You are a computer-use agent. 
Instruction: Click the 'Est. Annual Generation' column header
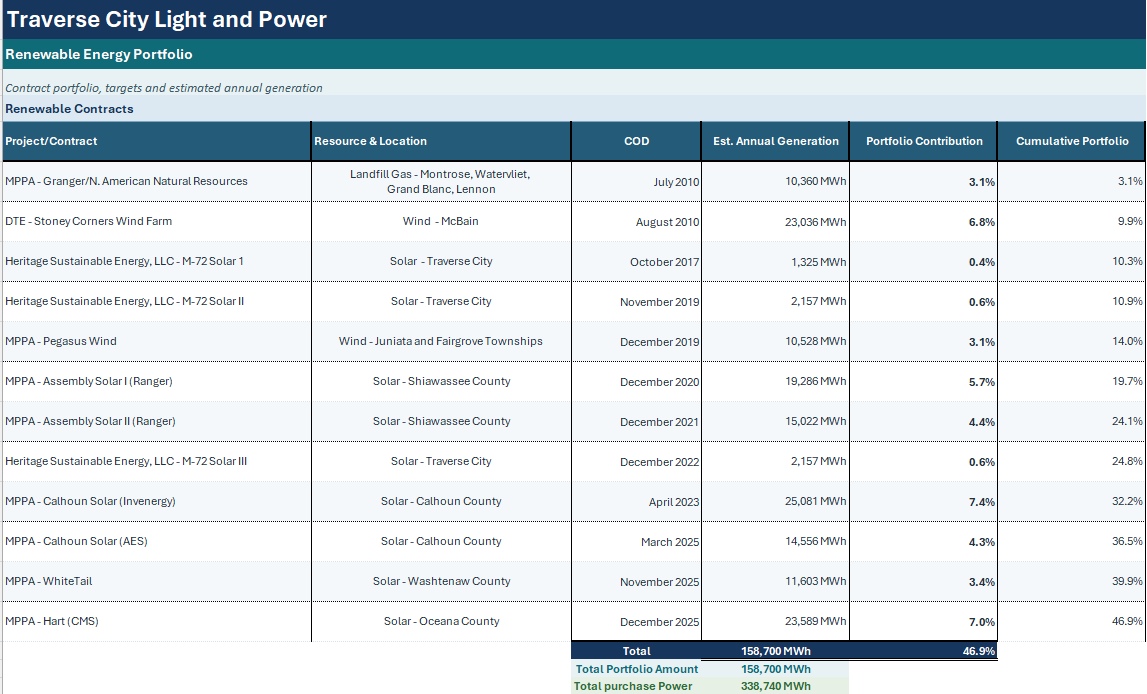point(776,141)
